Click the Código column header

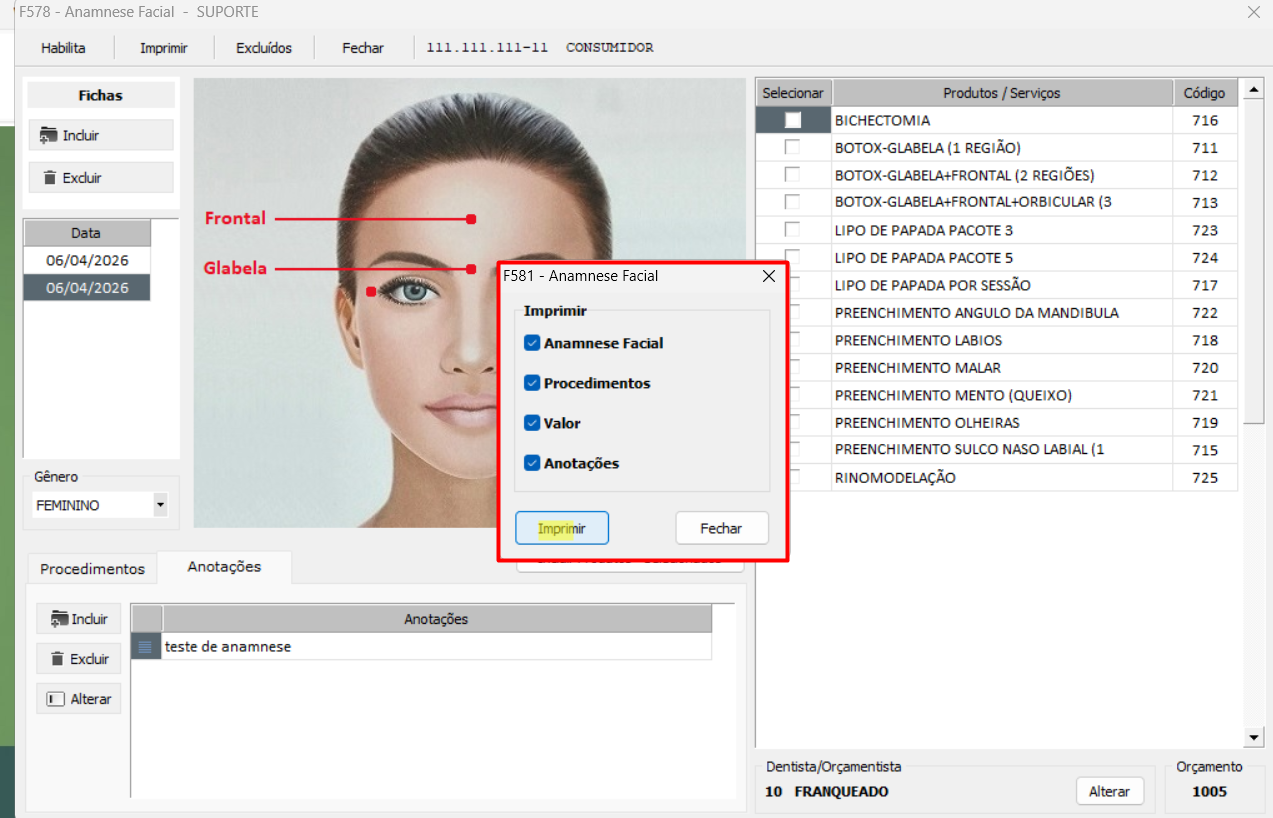(1204, 93)
